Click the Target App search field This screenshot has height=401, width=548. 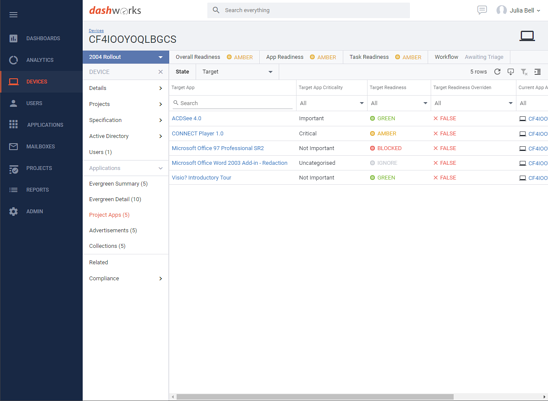click(232, 103)
